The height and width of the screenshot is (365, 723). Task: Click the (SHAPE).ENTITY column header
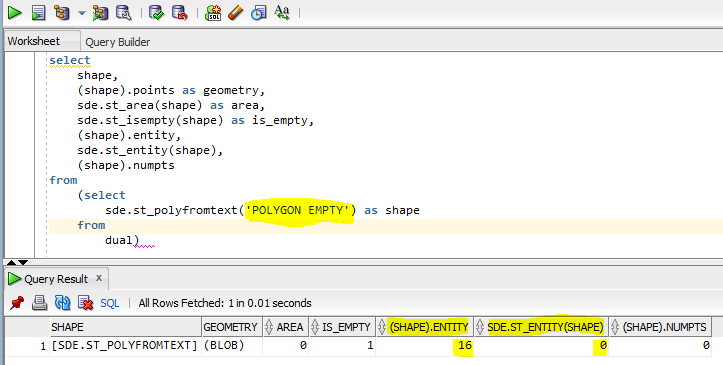click(x=424, y=327)
